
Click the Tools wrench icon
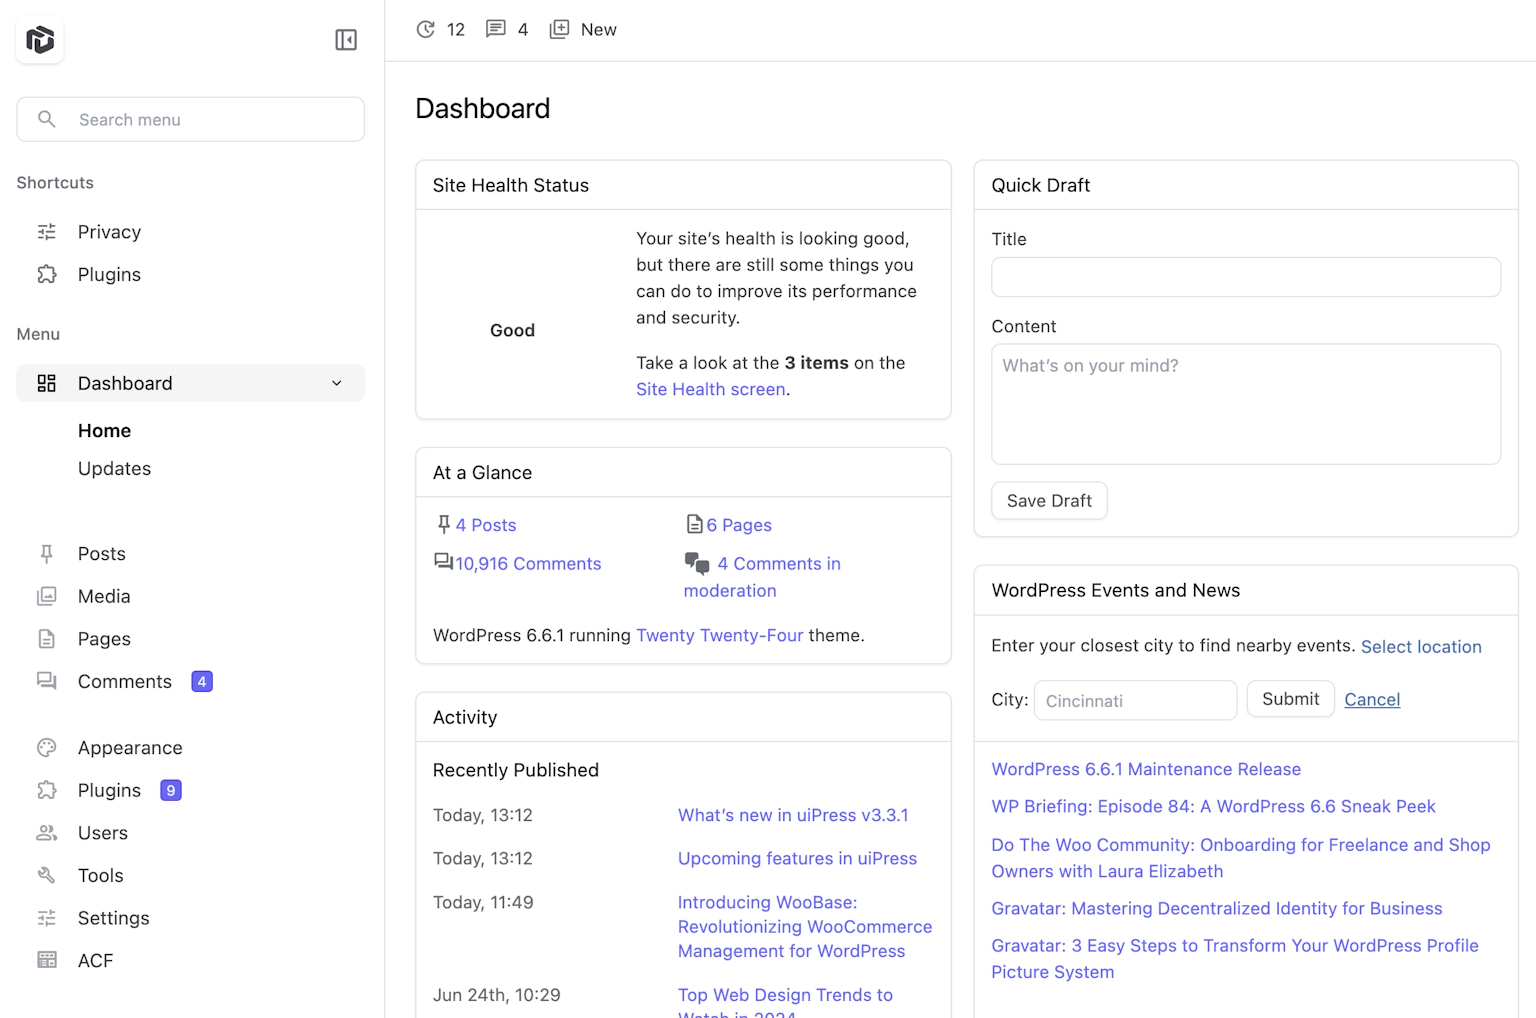tap(47, 875)
